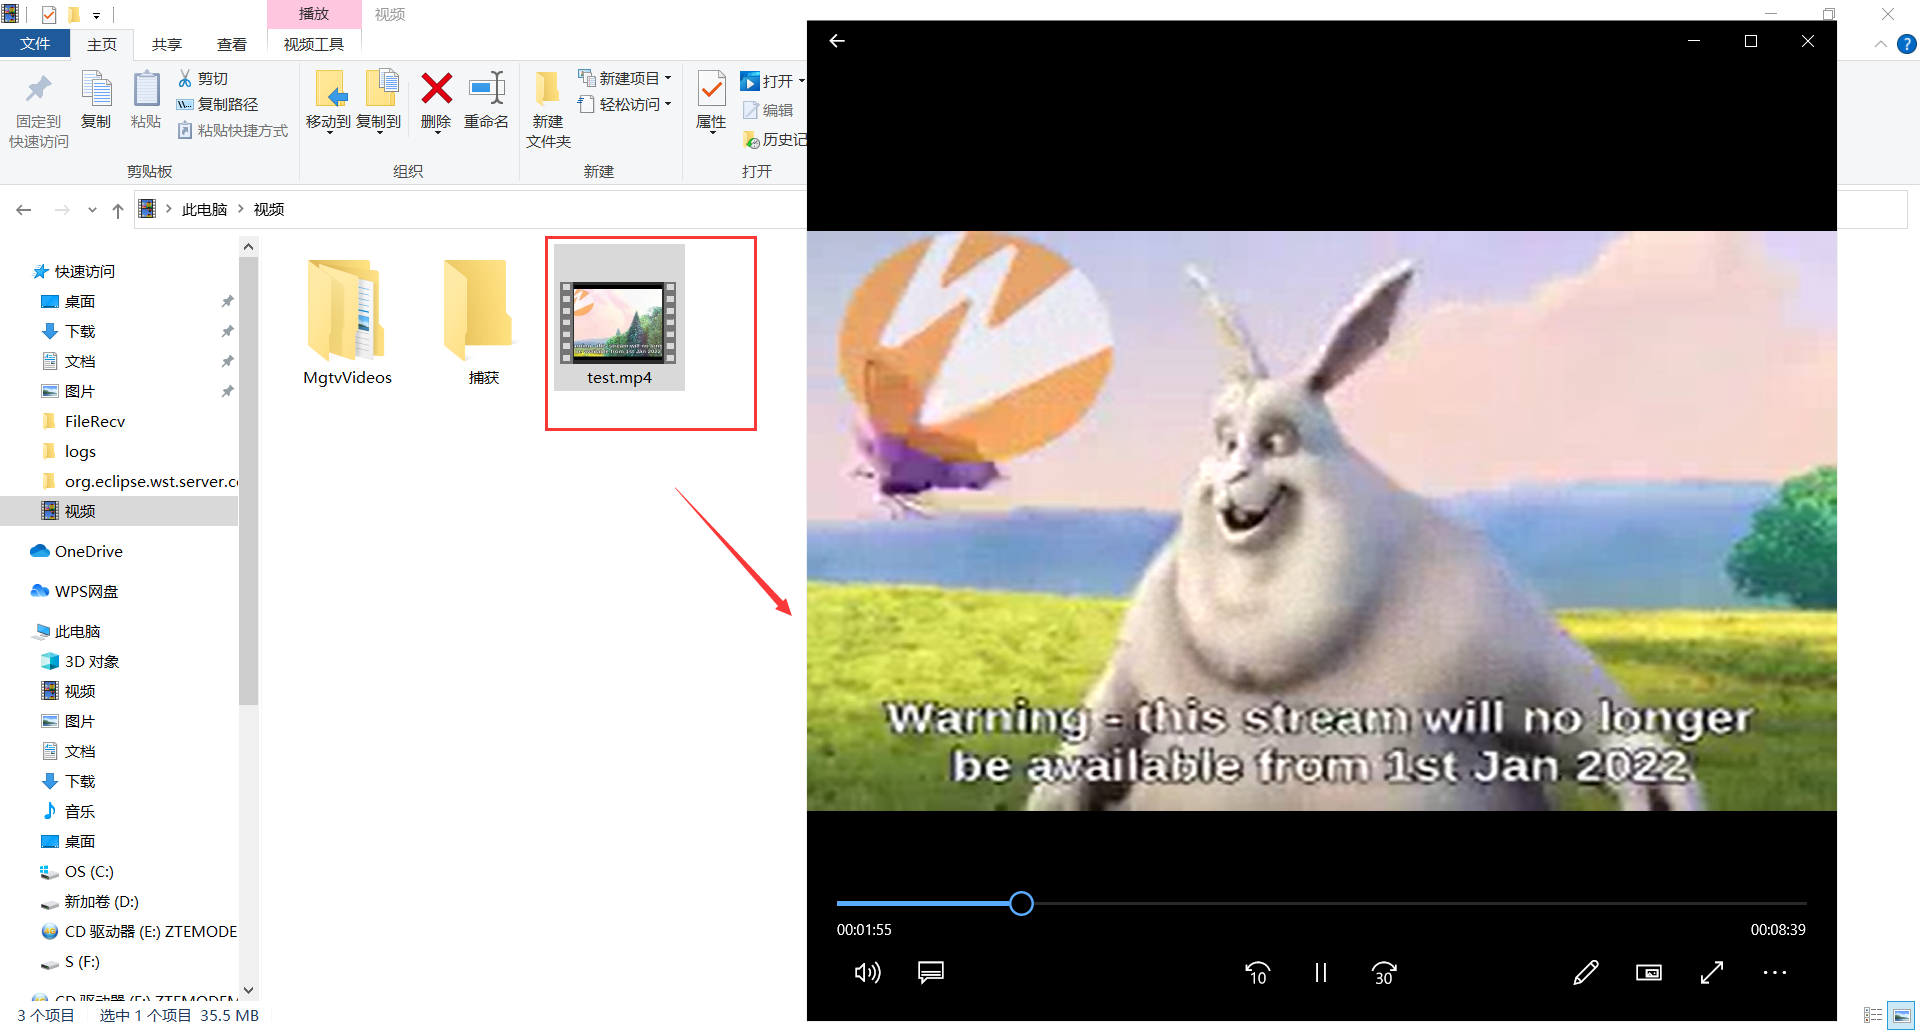Viewport: 1920px width, 1030px height.
Task: Select Quick access in navigation pane
Action: (x=85, y=271)
